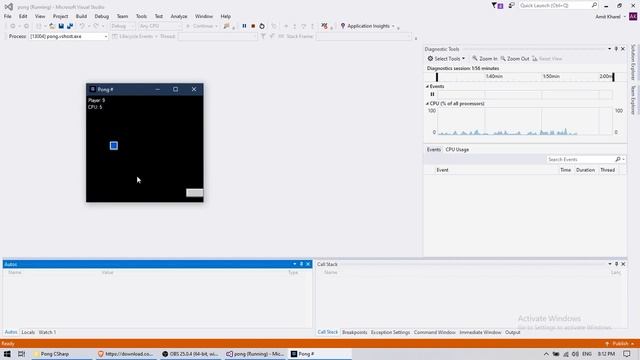Switch to Pong # app on taskbar
Viewport: 640px width, 360px height.
coord(320,354)
